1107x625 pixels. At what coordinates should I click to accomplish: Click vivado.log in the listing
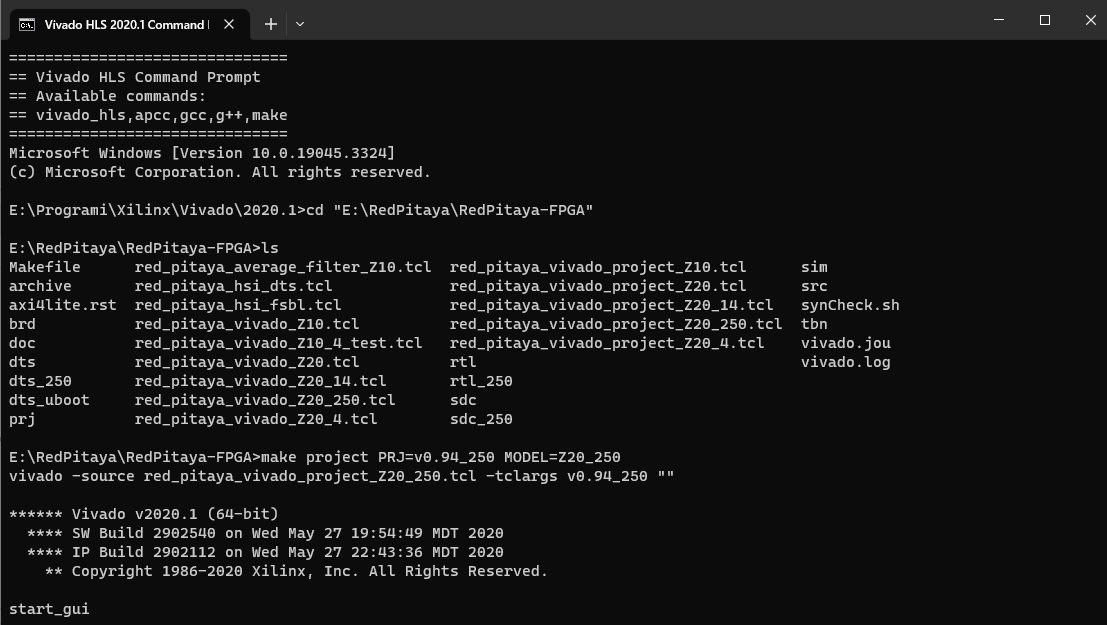pyautogui.click(x=846, y=363)
